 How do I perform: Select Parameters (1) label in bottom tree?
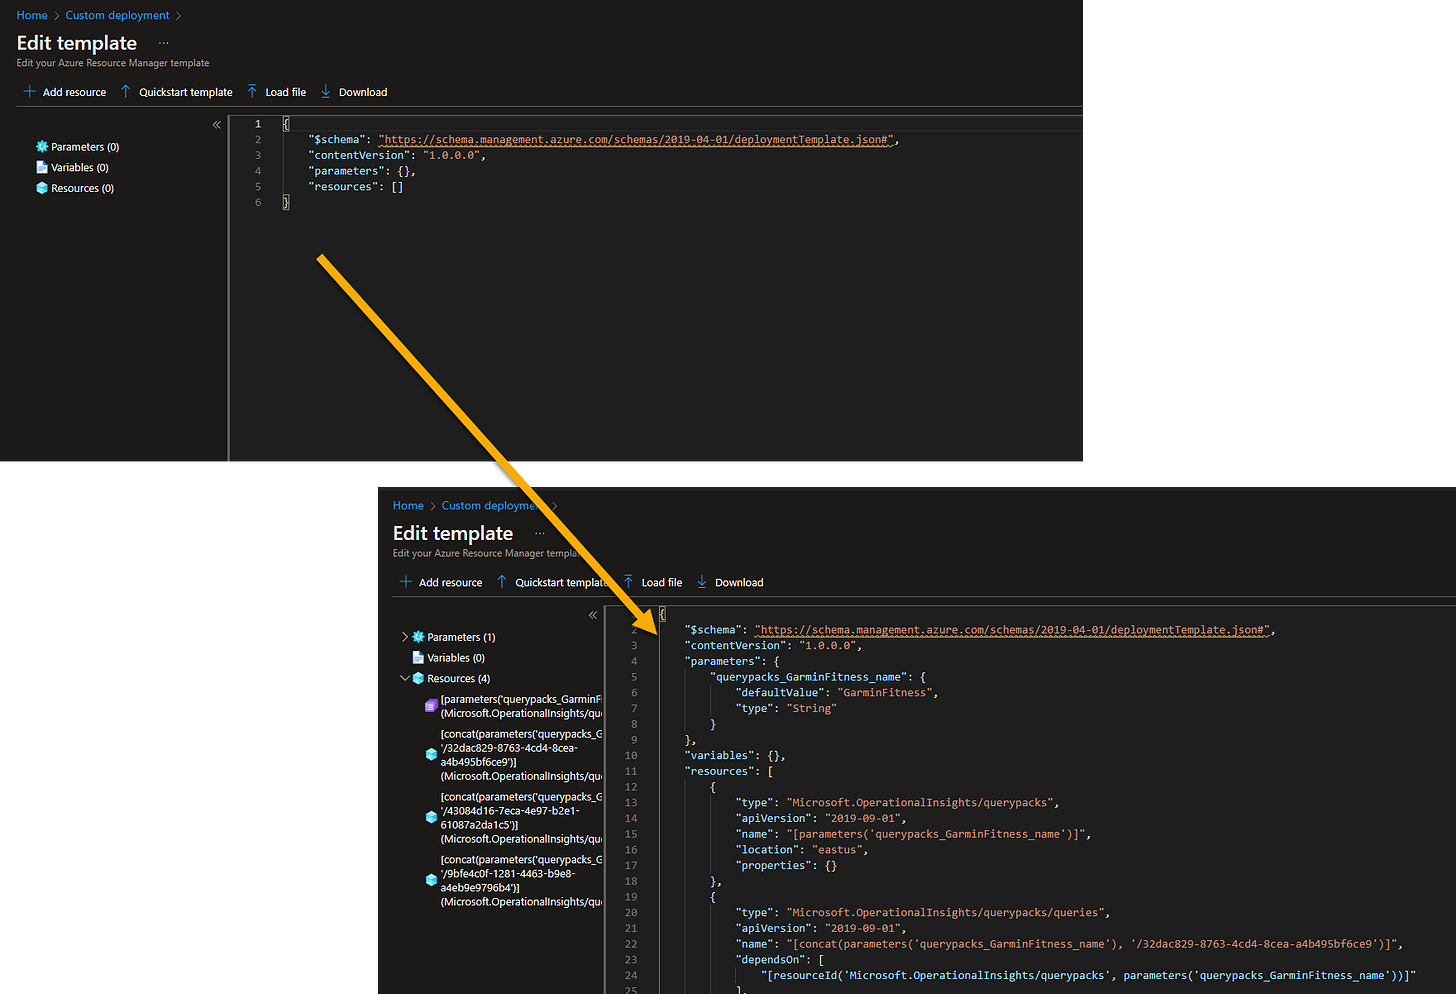[x=461, y=637]
